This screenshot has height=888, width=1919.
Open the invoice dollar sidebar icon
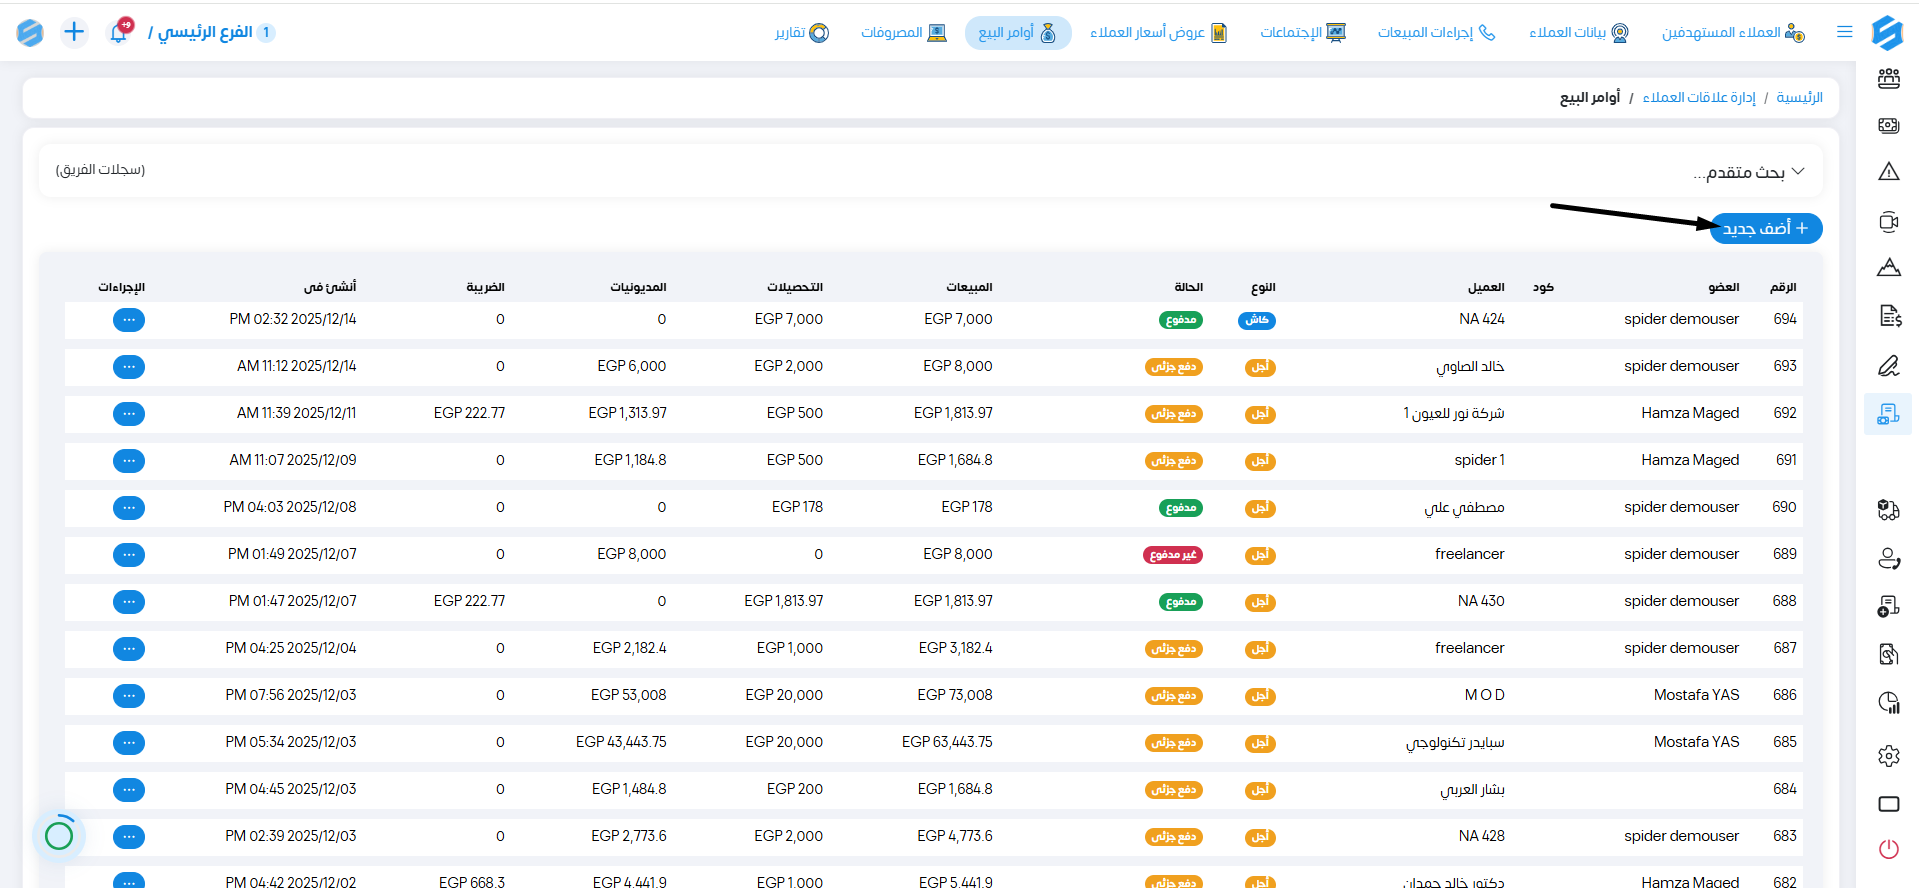[1888, 317]
